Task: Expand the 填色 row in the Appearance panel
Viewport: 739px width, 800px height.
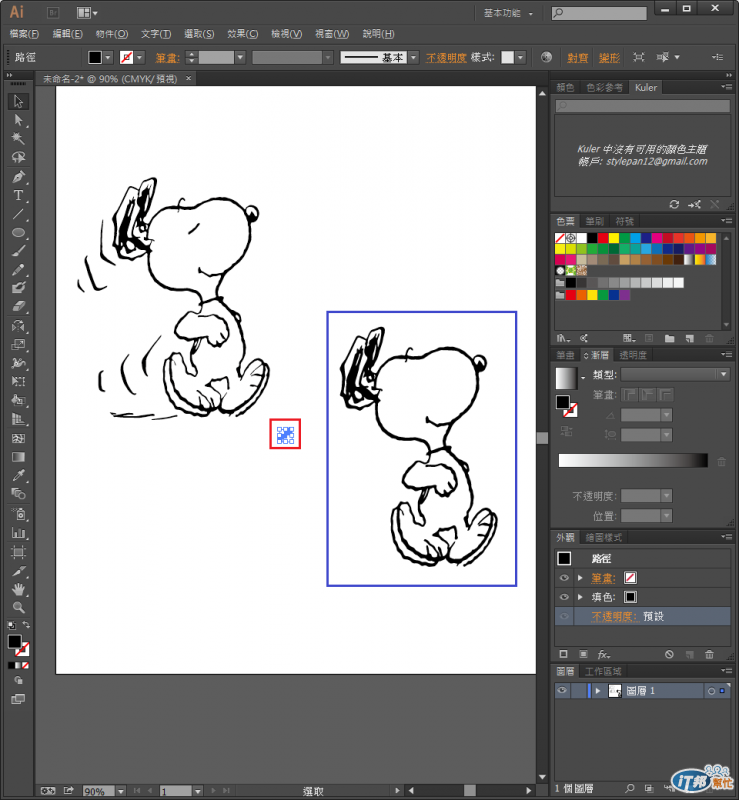Action: coord(580,597)
